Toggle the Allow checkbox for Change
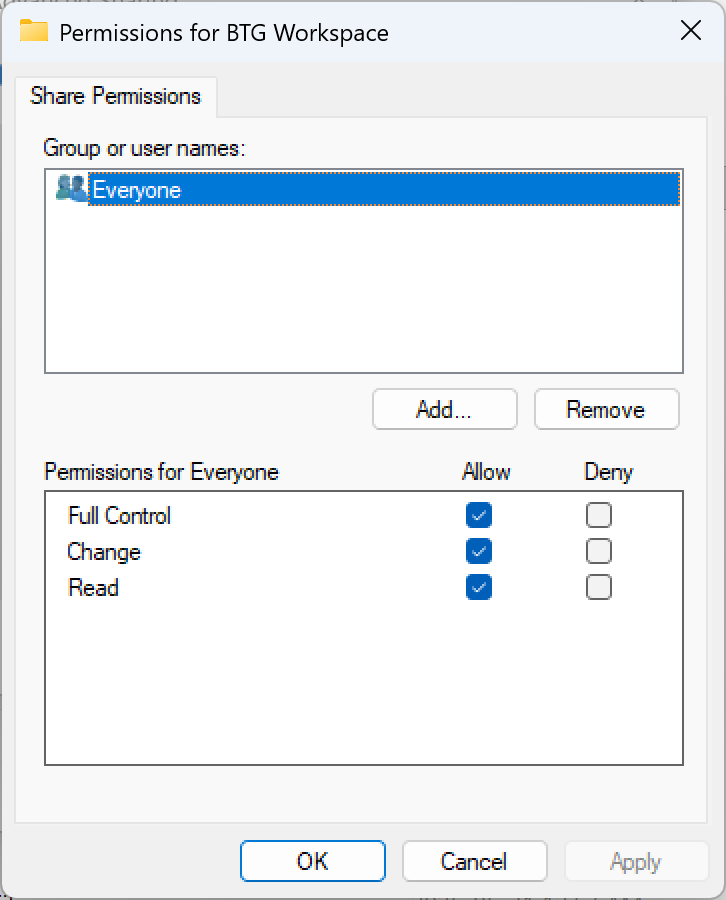 pyautogui.click(x=479, y=551)
